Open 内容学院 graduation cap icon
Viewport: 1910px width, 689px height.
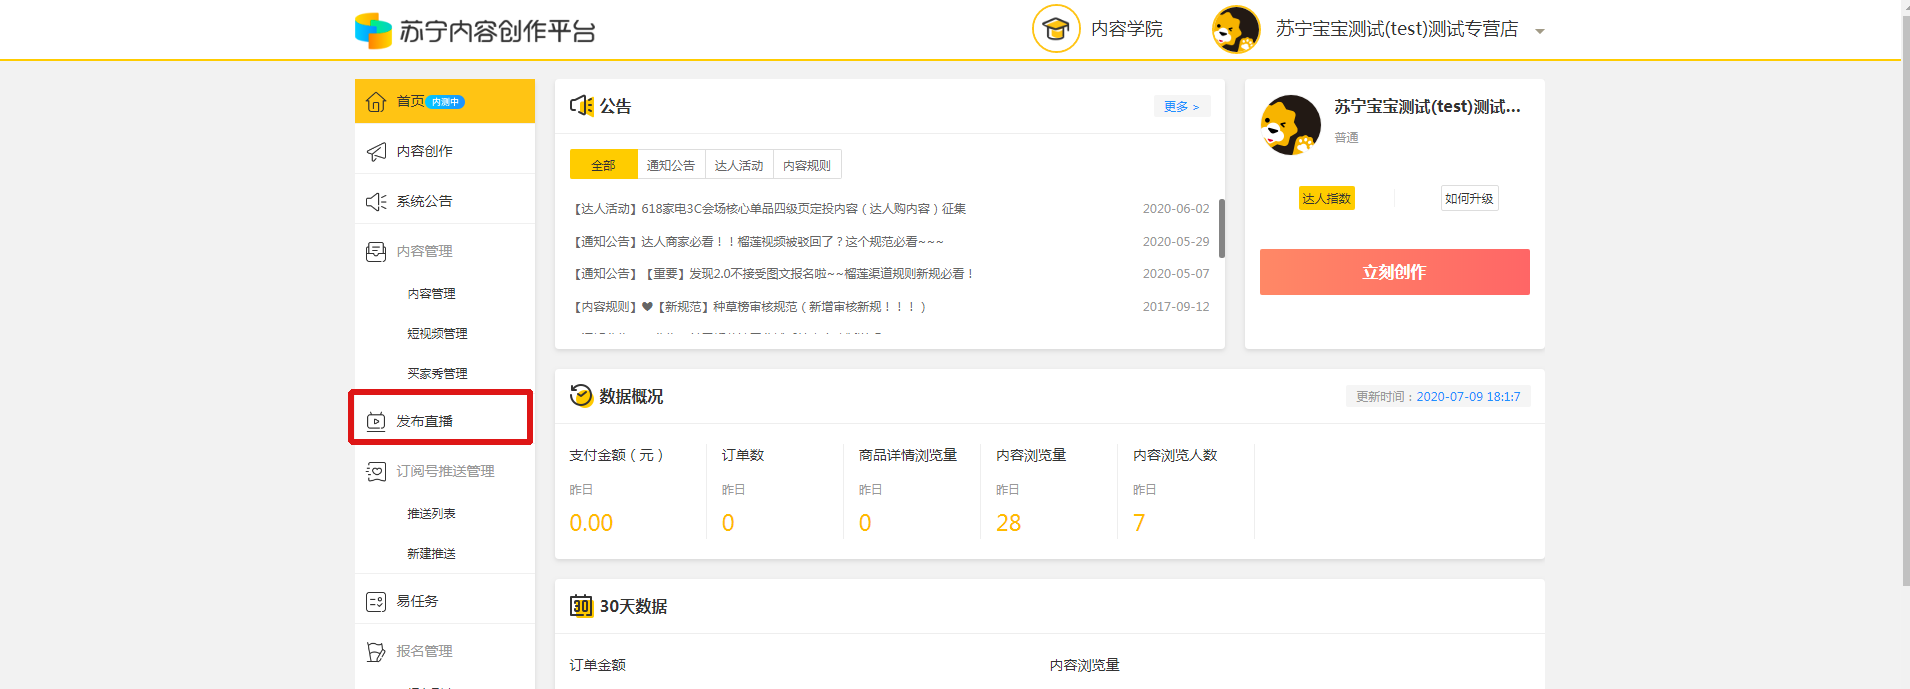[1056, 29]
